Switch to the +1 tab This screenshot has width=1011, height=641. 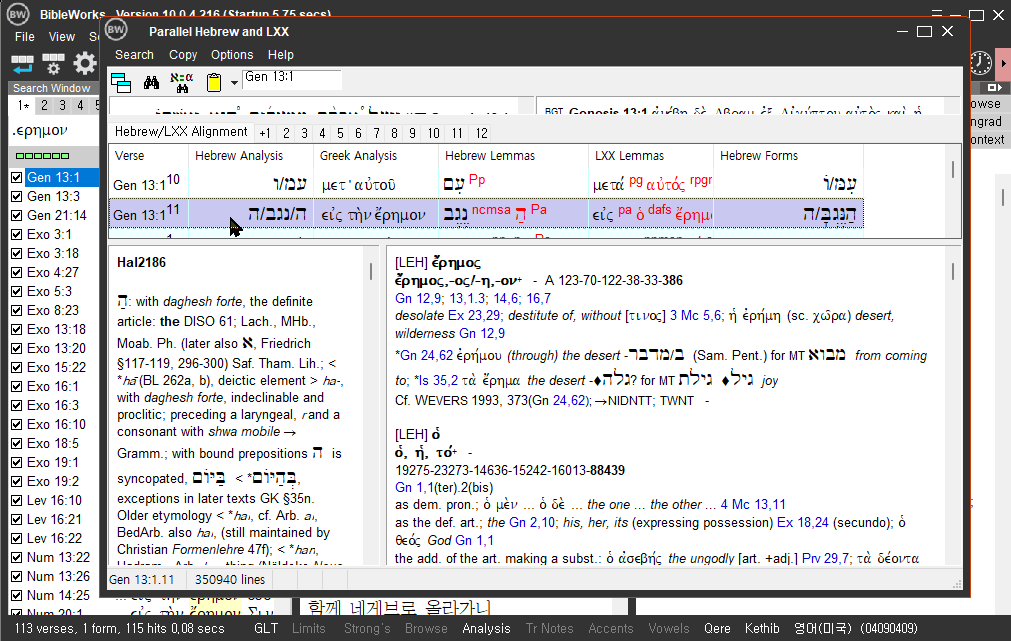click(264, 133)
